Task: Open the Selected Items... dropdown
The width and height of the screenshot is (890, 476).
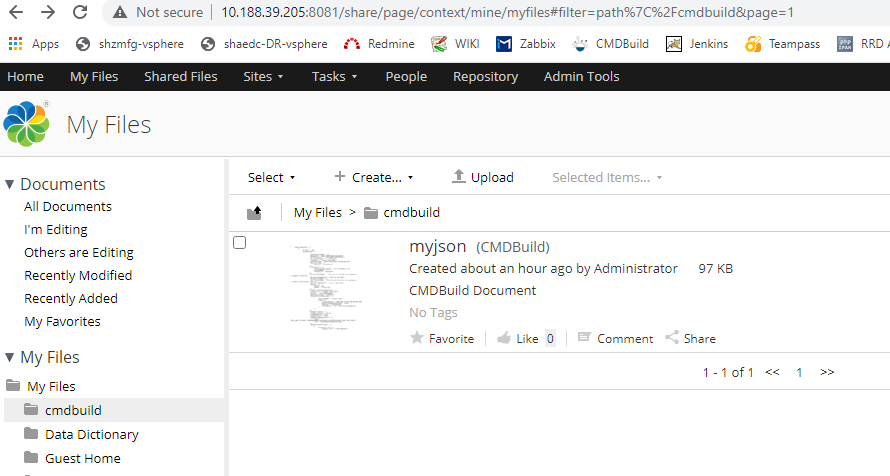Action: tap(607, 178)
